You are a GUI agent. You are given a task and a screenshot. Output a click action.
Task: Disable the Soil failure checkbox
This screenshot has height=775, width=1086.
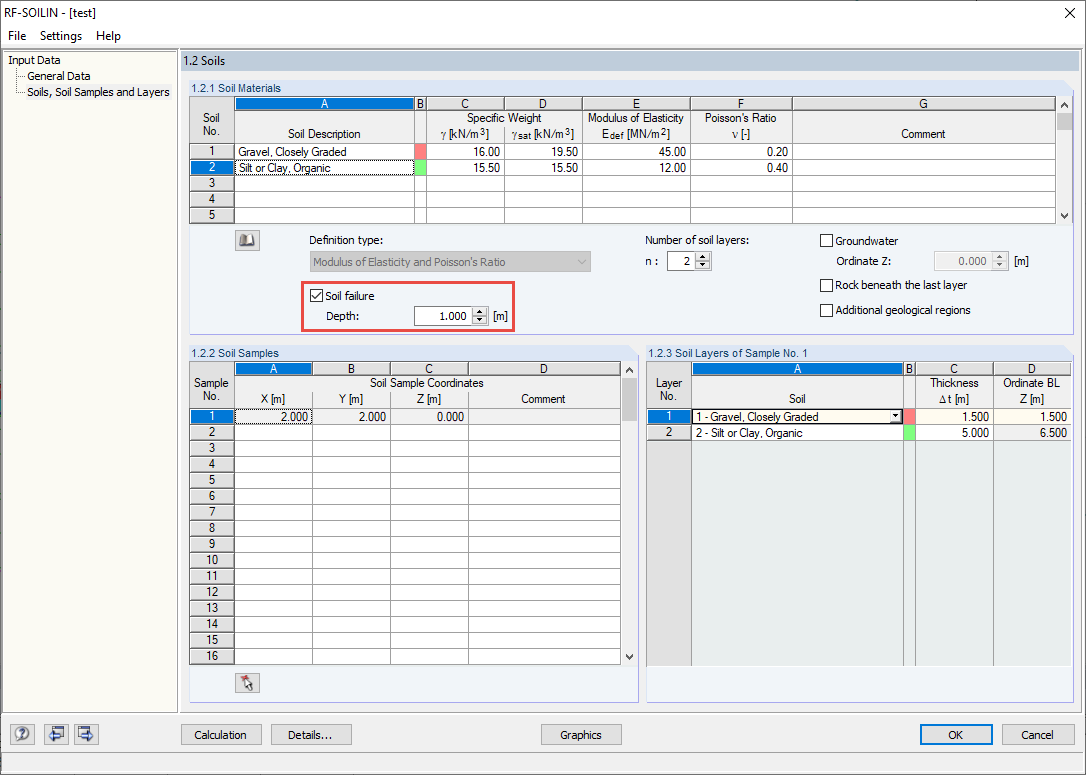tap(317, 296)
